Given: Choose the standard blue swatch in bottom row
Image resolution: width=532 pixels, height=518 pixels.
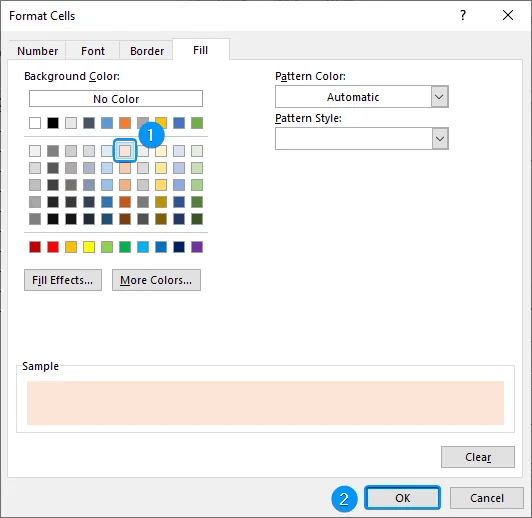Looking at the screenshot, I should pos(161,247).
